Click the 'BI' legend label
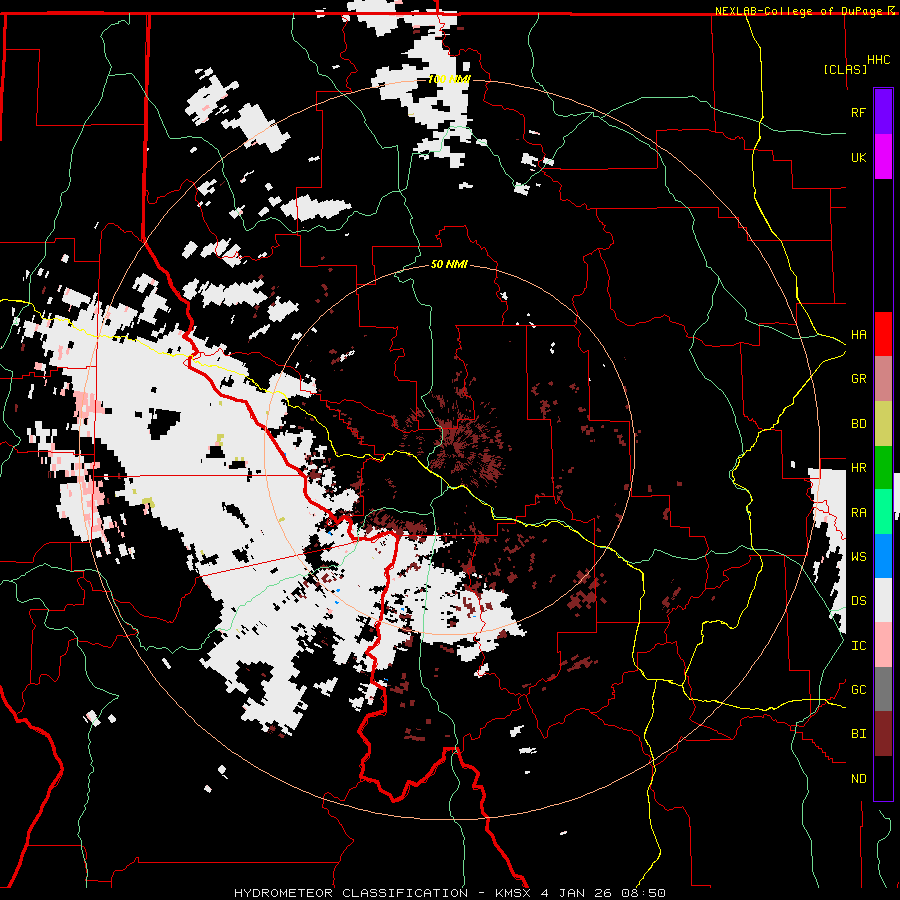Viewport: 900px width, 900px height. 858,734
